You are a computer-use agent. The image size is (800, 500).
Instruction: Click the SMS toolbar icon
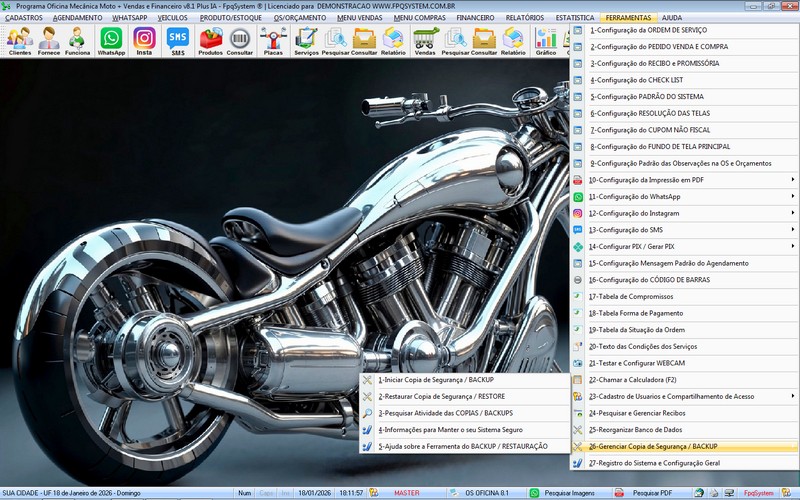(177, 40)
